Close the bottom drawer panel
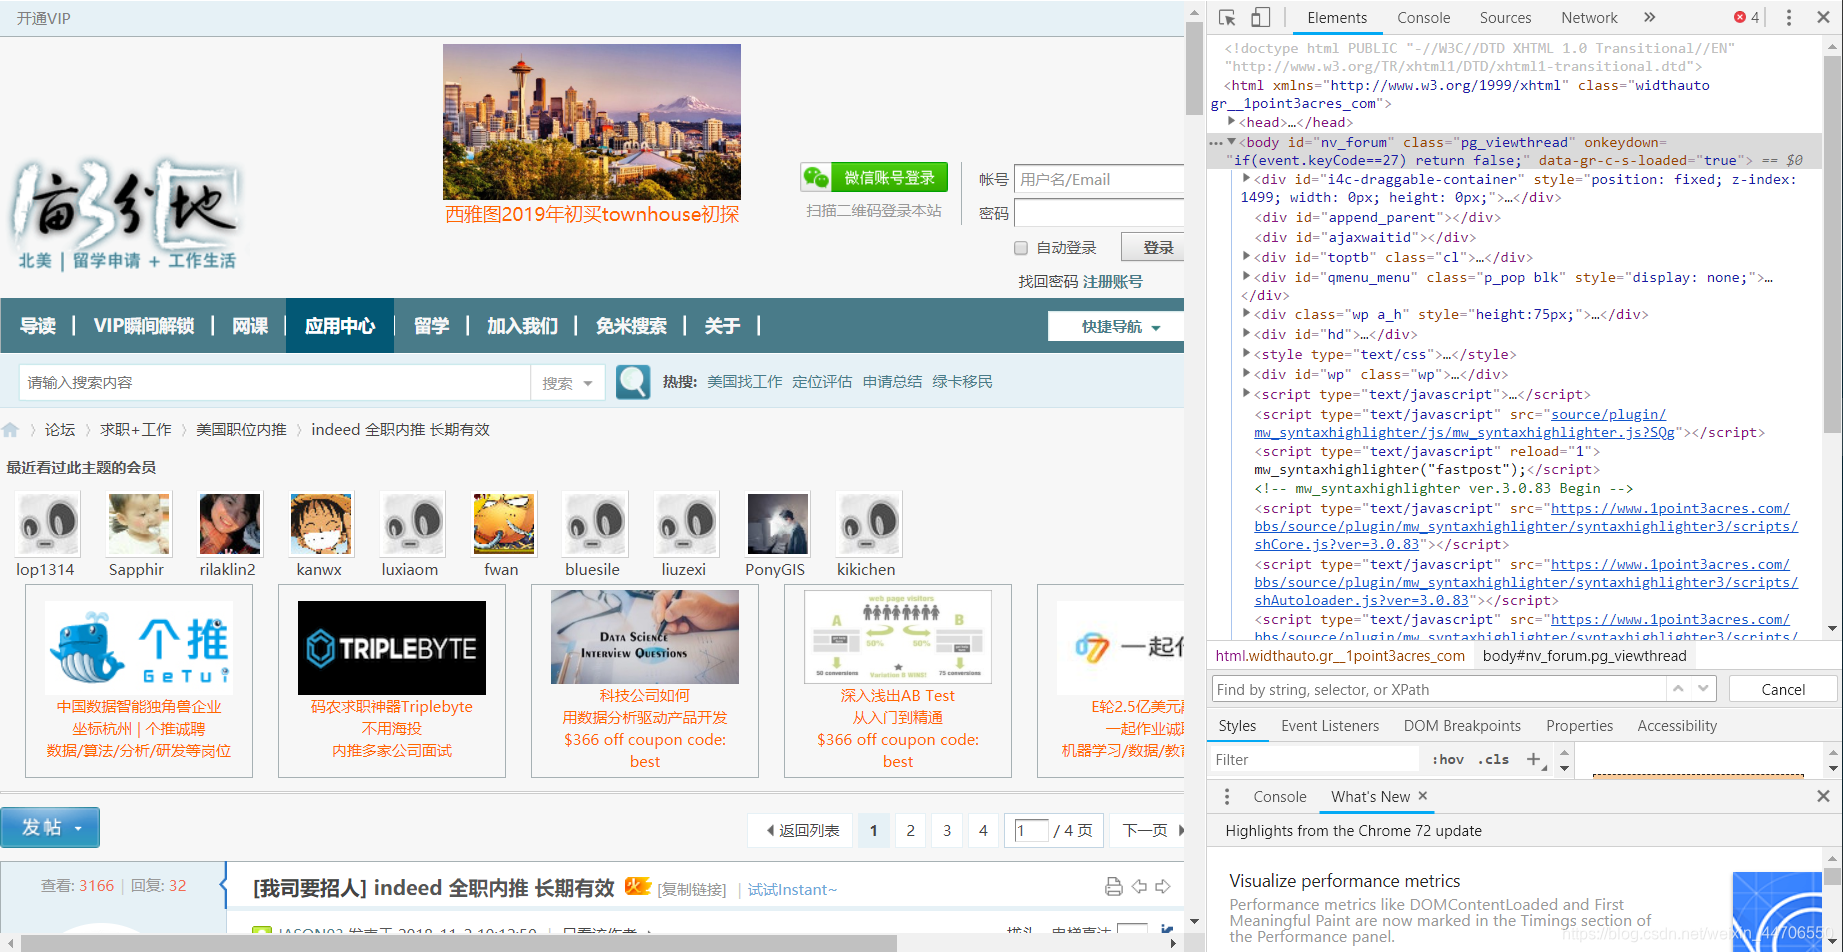The height and width of the screenshot is (952, 1843). coord(1822,796)
